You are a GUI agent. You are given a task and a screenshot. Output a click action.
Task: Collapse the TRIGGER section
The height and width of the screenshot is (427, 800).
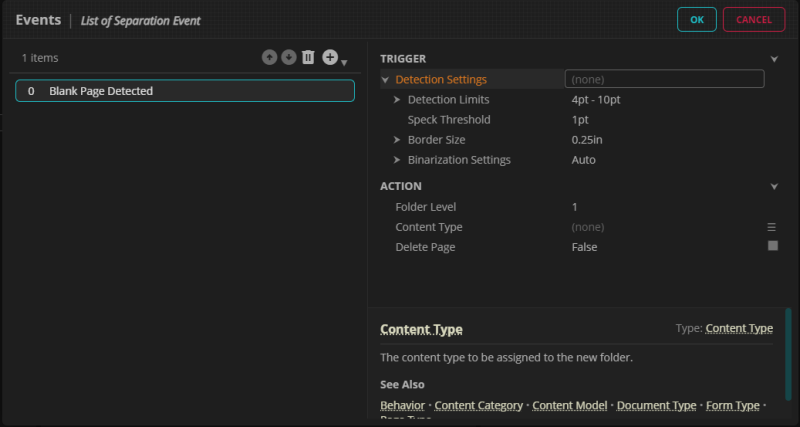pos(774,59)
